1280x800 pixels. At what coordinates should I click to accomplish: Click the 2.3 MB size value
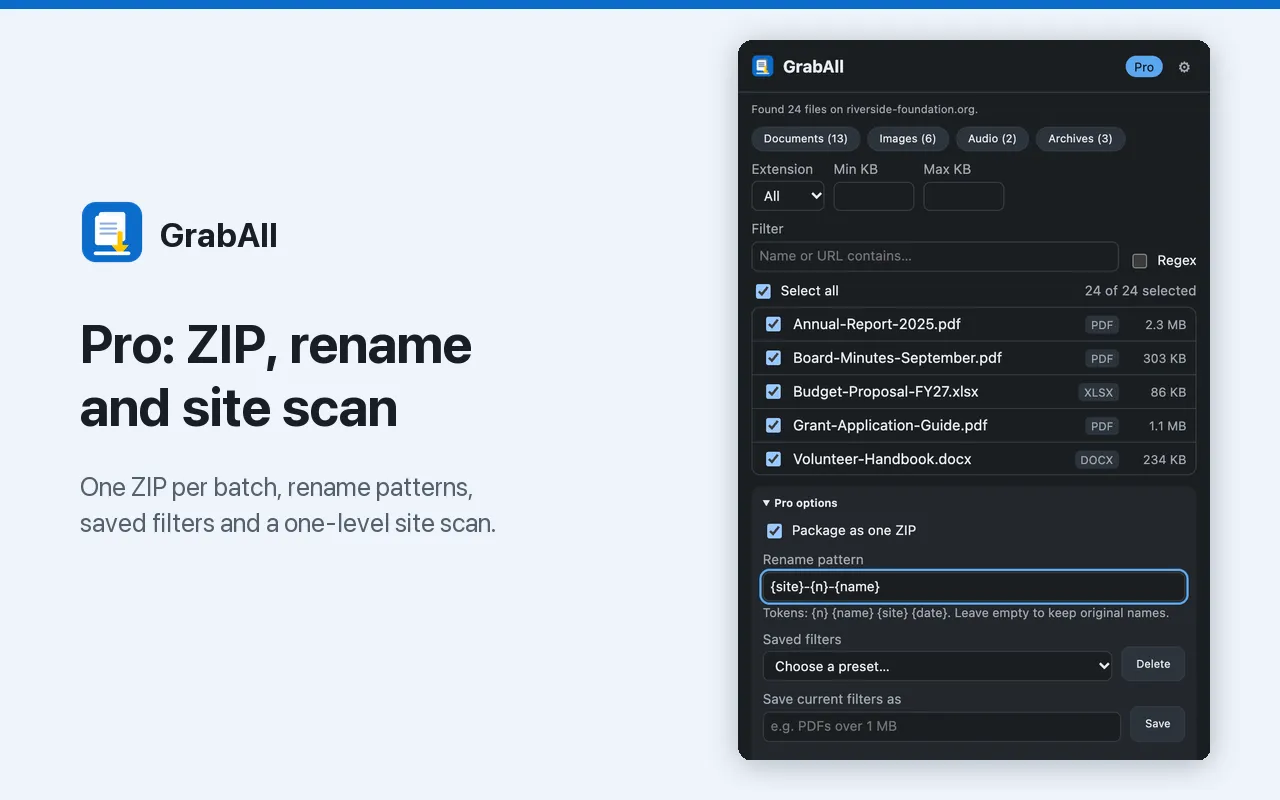click(x=1166, y=325)
